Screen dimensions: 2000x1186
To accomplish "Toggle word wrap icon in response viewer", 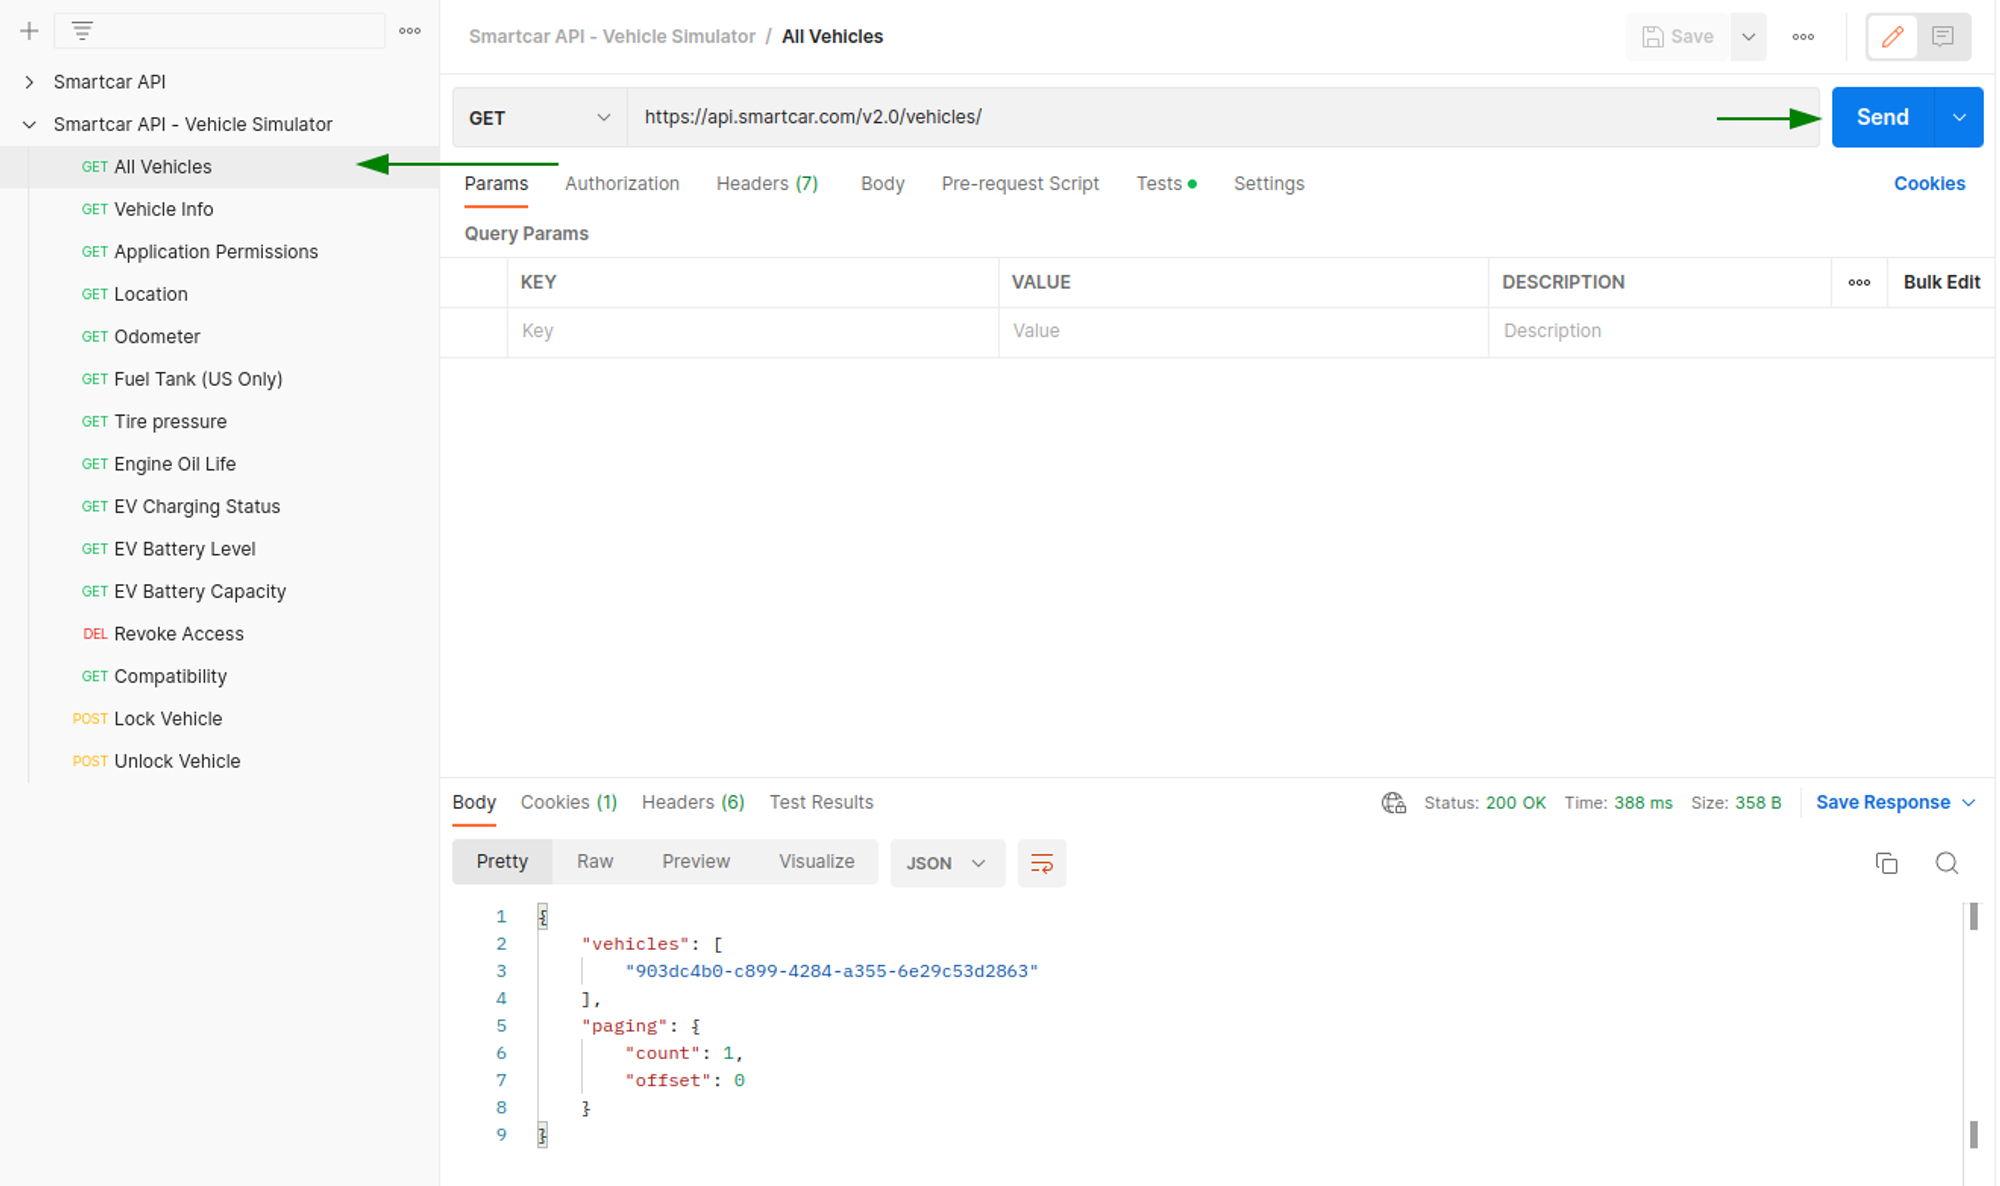I will 1041,863.
